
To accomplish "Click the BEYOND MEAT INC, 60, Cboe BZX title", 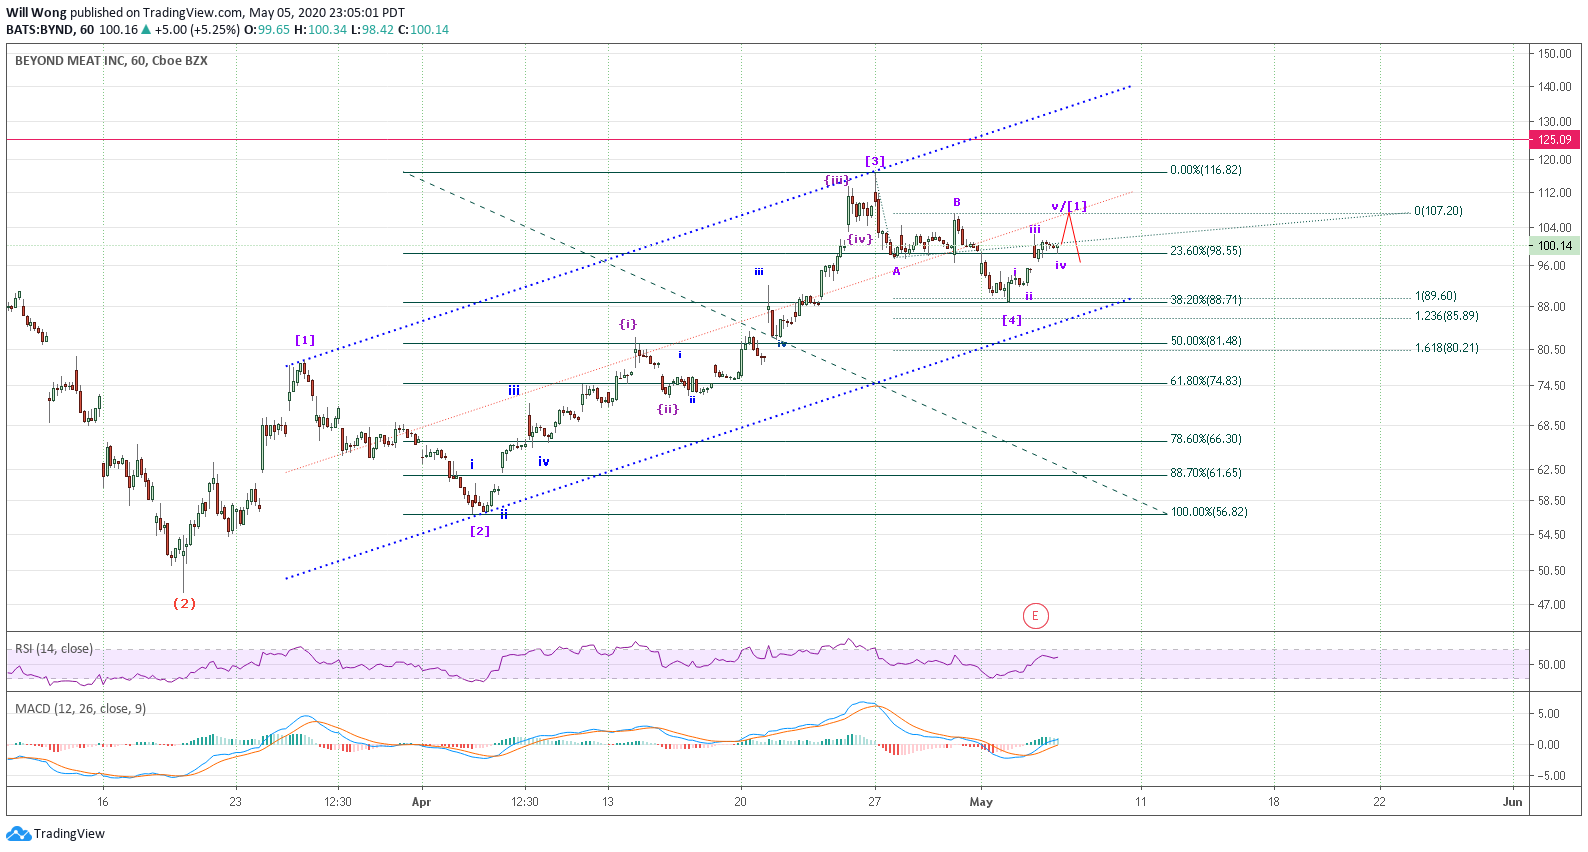I will (111, 61).
